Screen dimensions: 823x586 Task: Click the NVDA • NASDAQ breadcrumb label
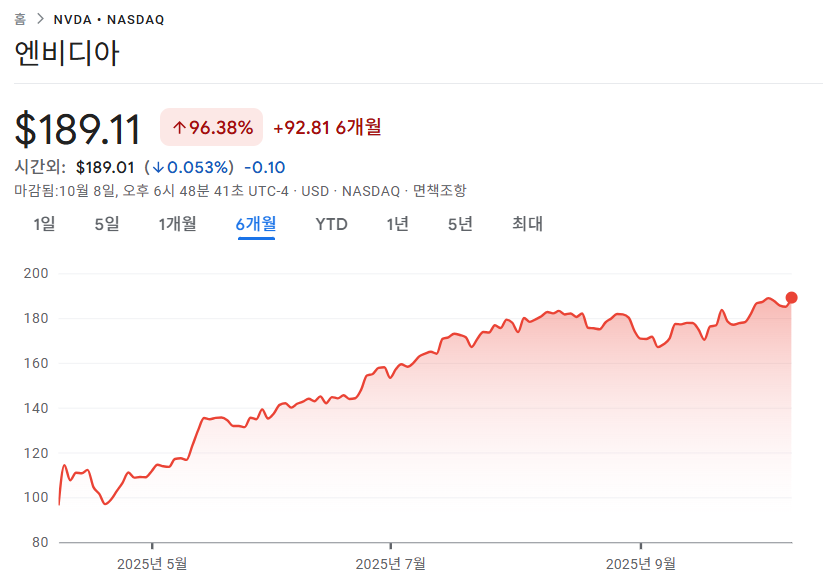[109, 19]
